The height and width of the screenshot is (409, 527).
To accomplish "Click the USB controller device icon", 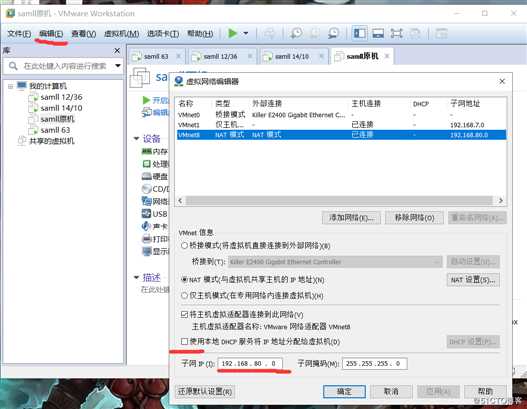I will (x=147, y=213).
